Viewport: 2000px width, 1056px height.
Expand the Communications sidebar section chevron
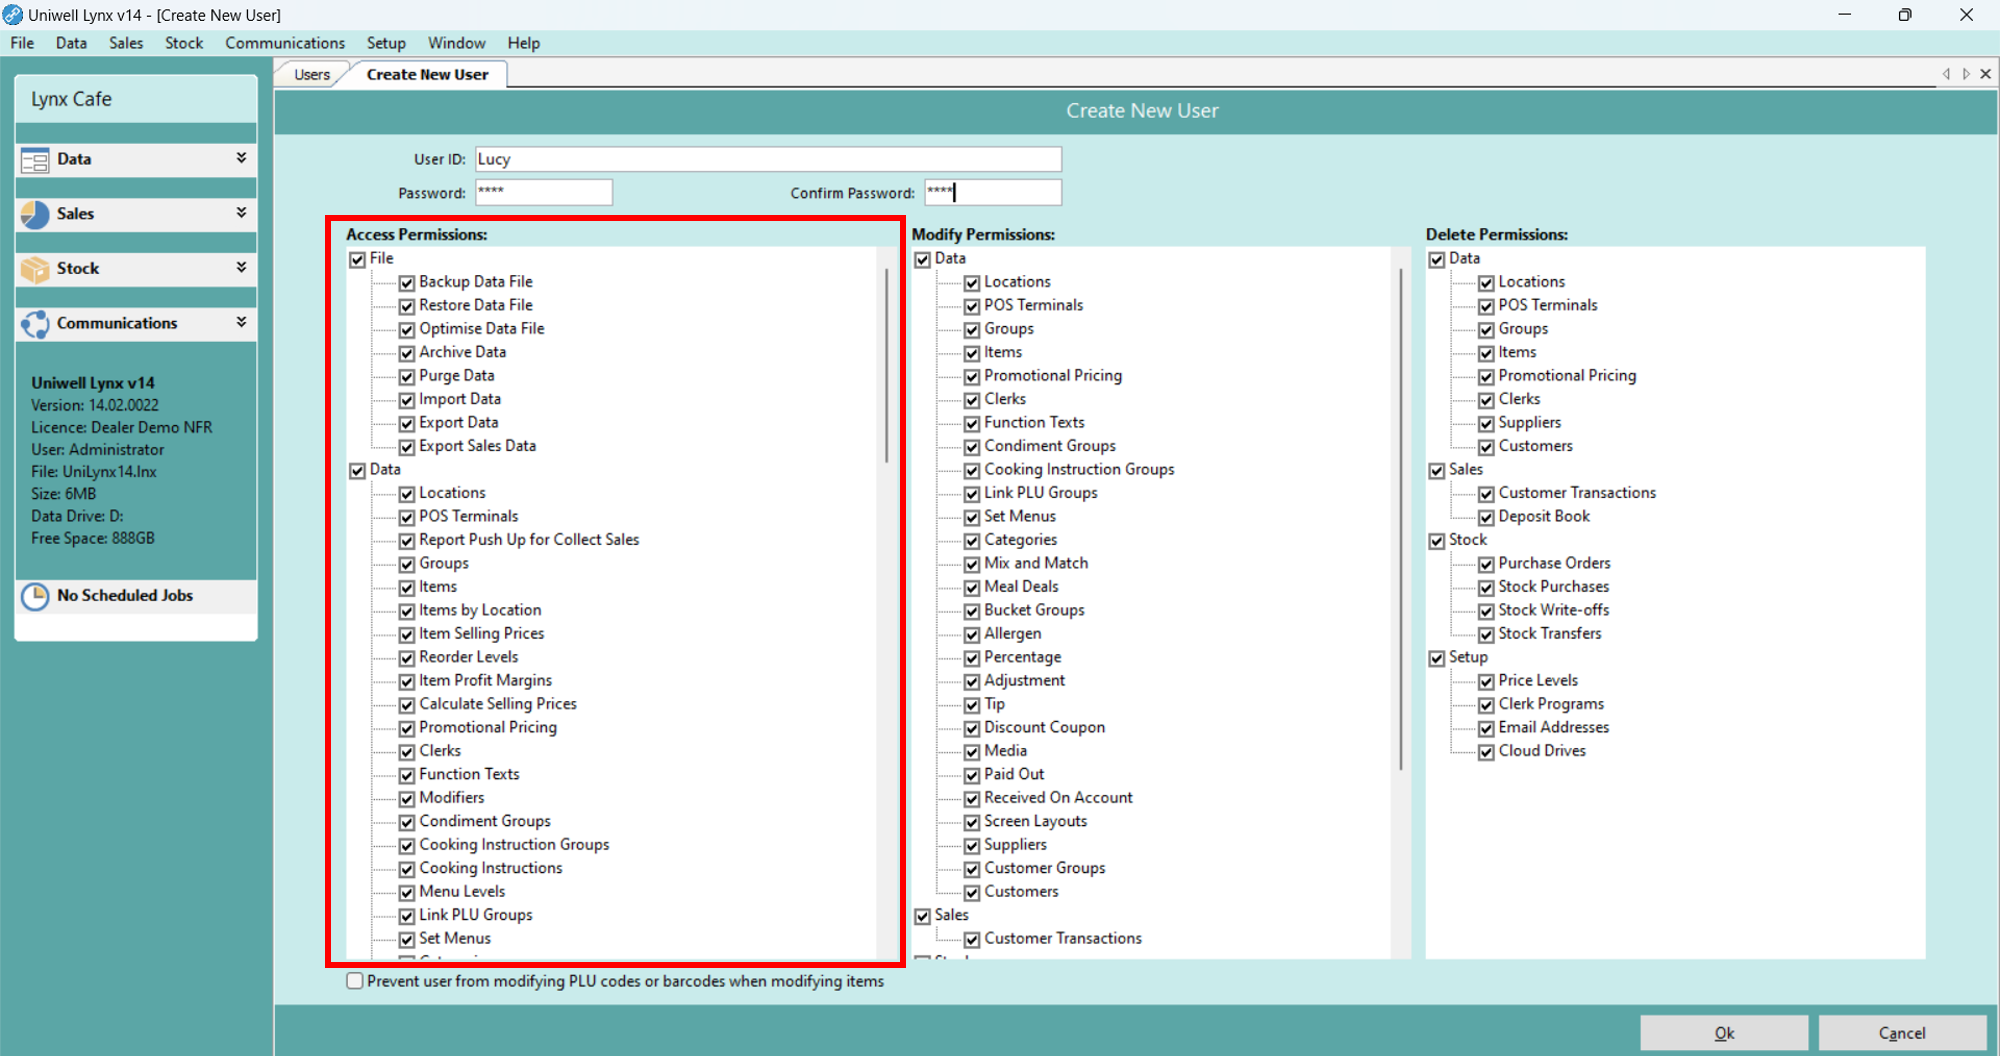coord(241,322)
